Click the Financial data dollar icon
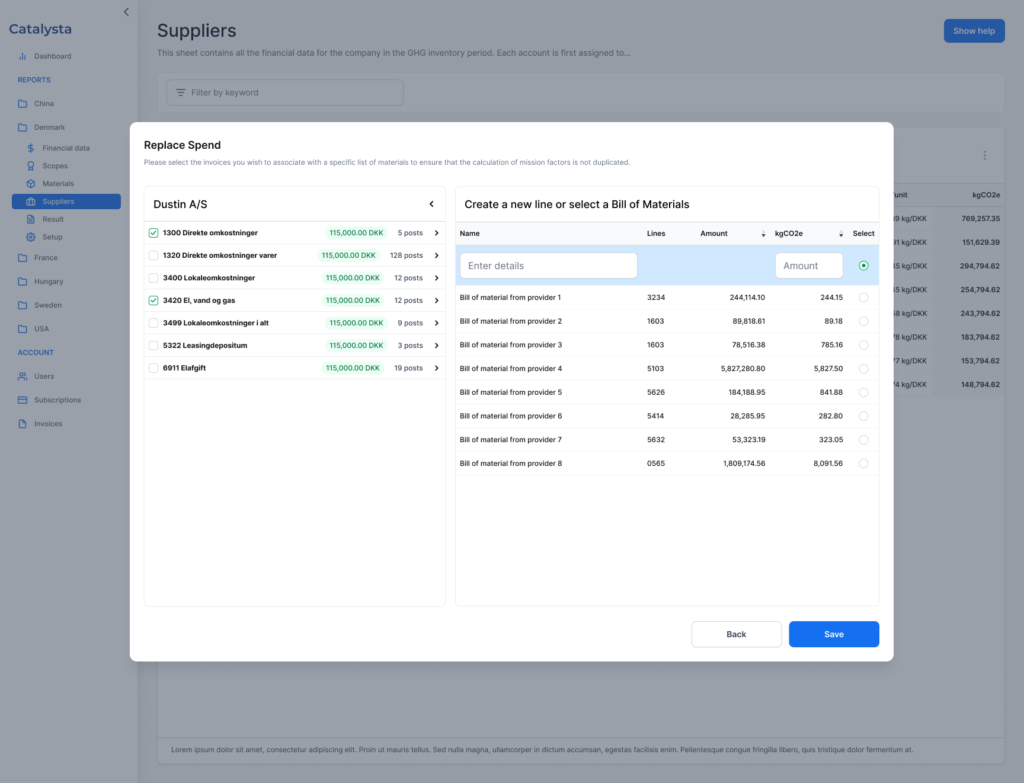 [31, 148]
